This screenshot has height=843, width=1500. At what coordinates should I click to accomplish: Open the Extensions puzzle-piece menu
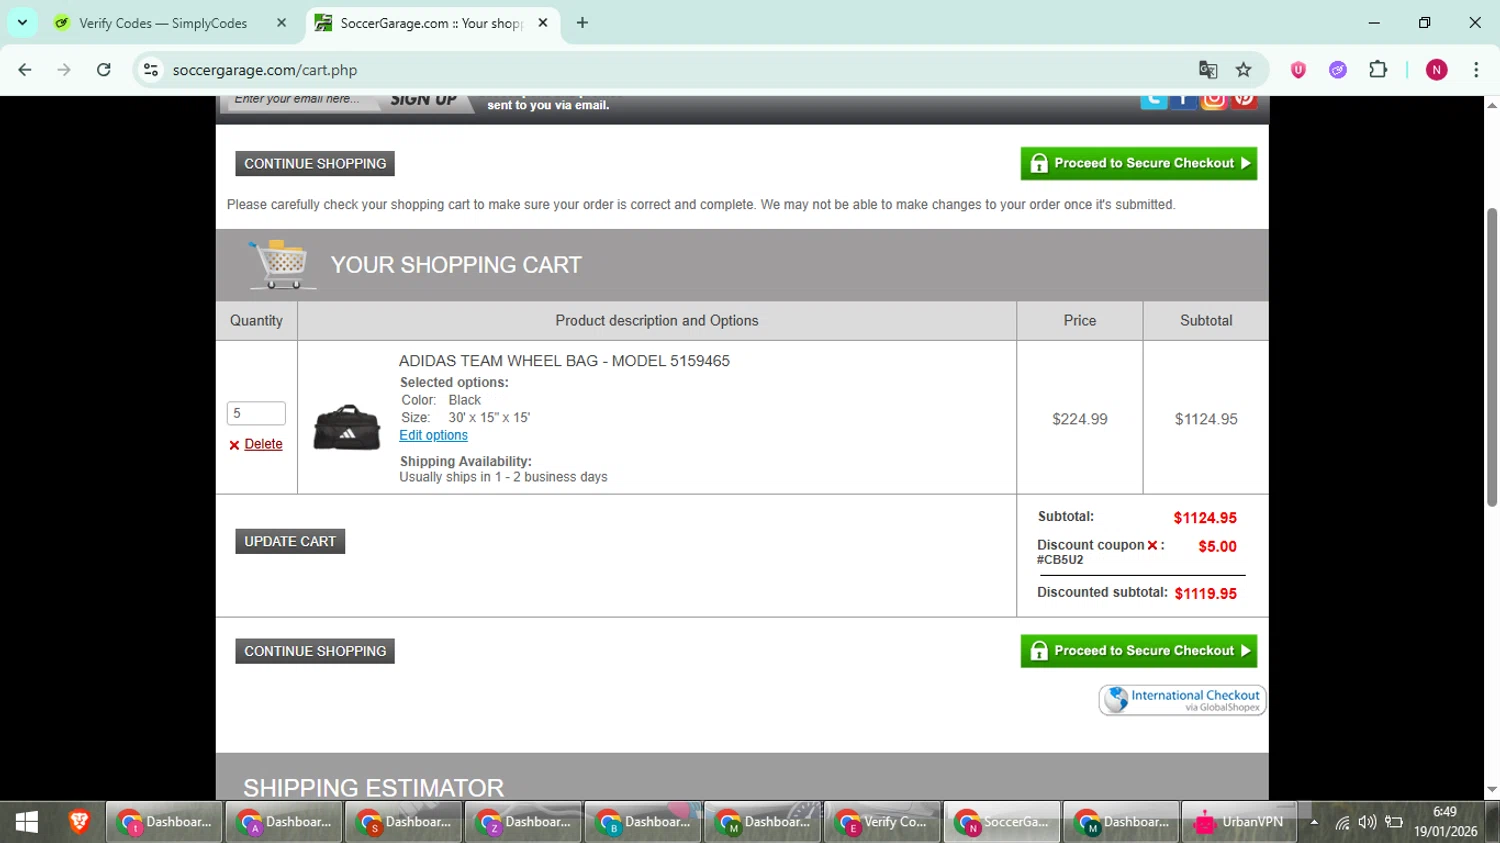pos(1378,70)
